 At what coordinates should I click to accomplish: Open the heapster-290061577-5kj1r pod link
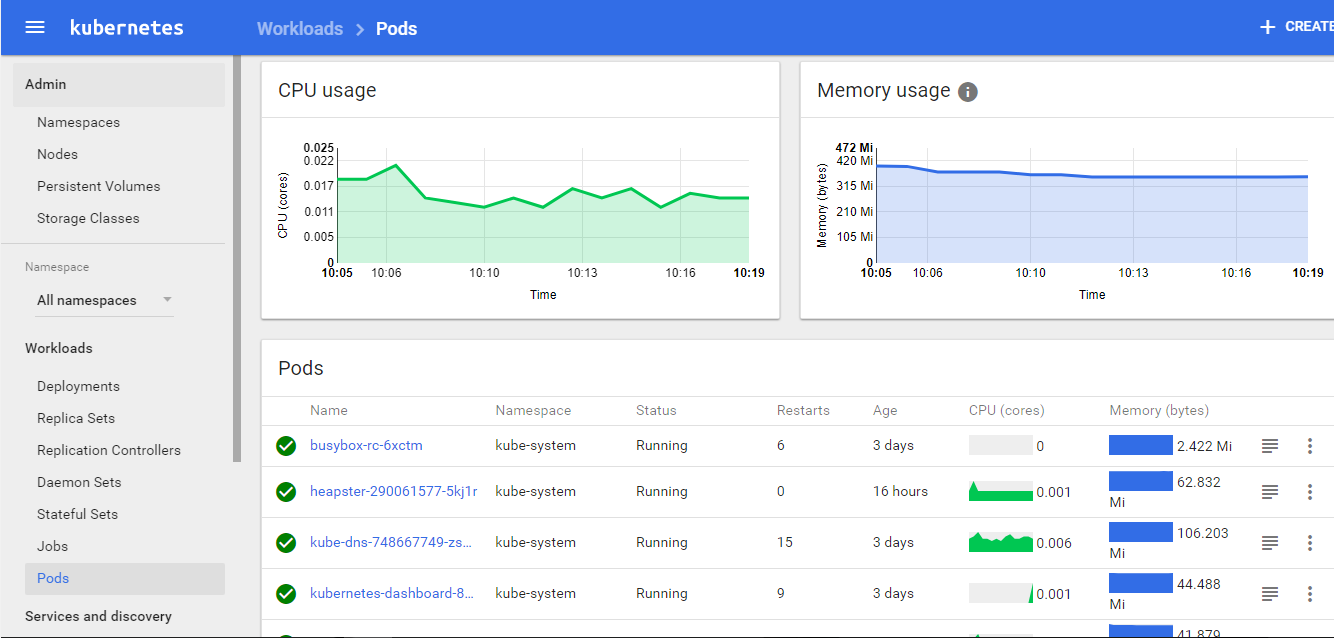(x=394, y=491)
